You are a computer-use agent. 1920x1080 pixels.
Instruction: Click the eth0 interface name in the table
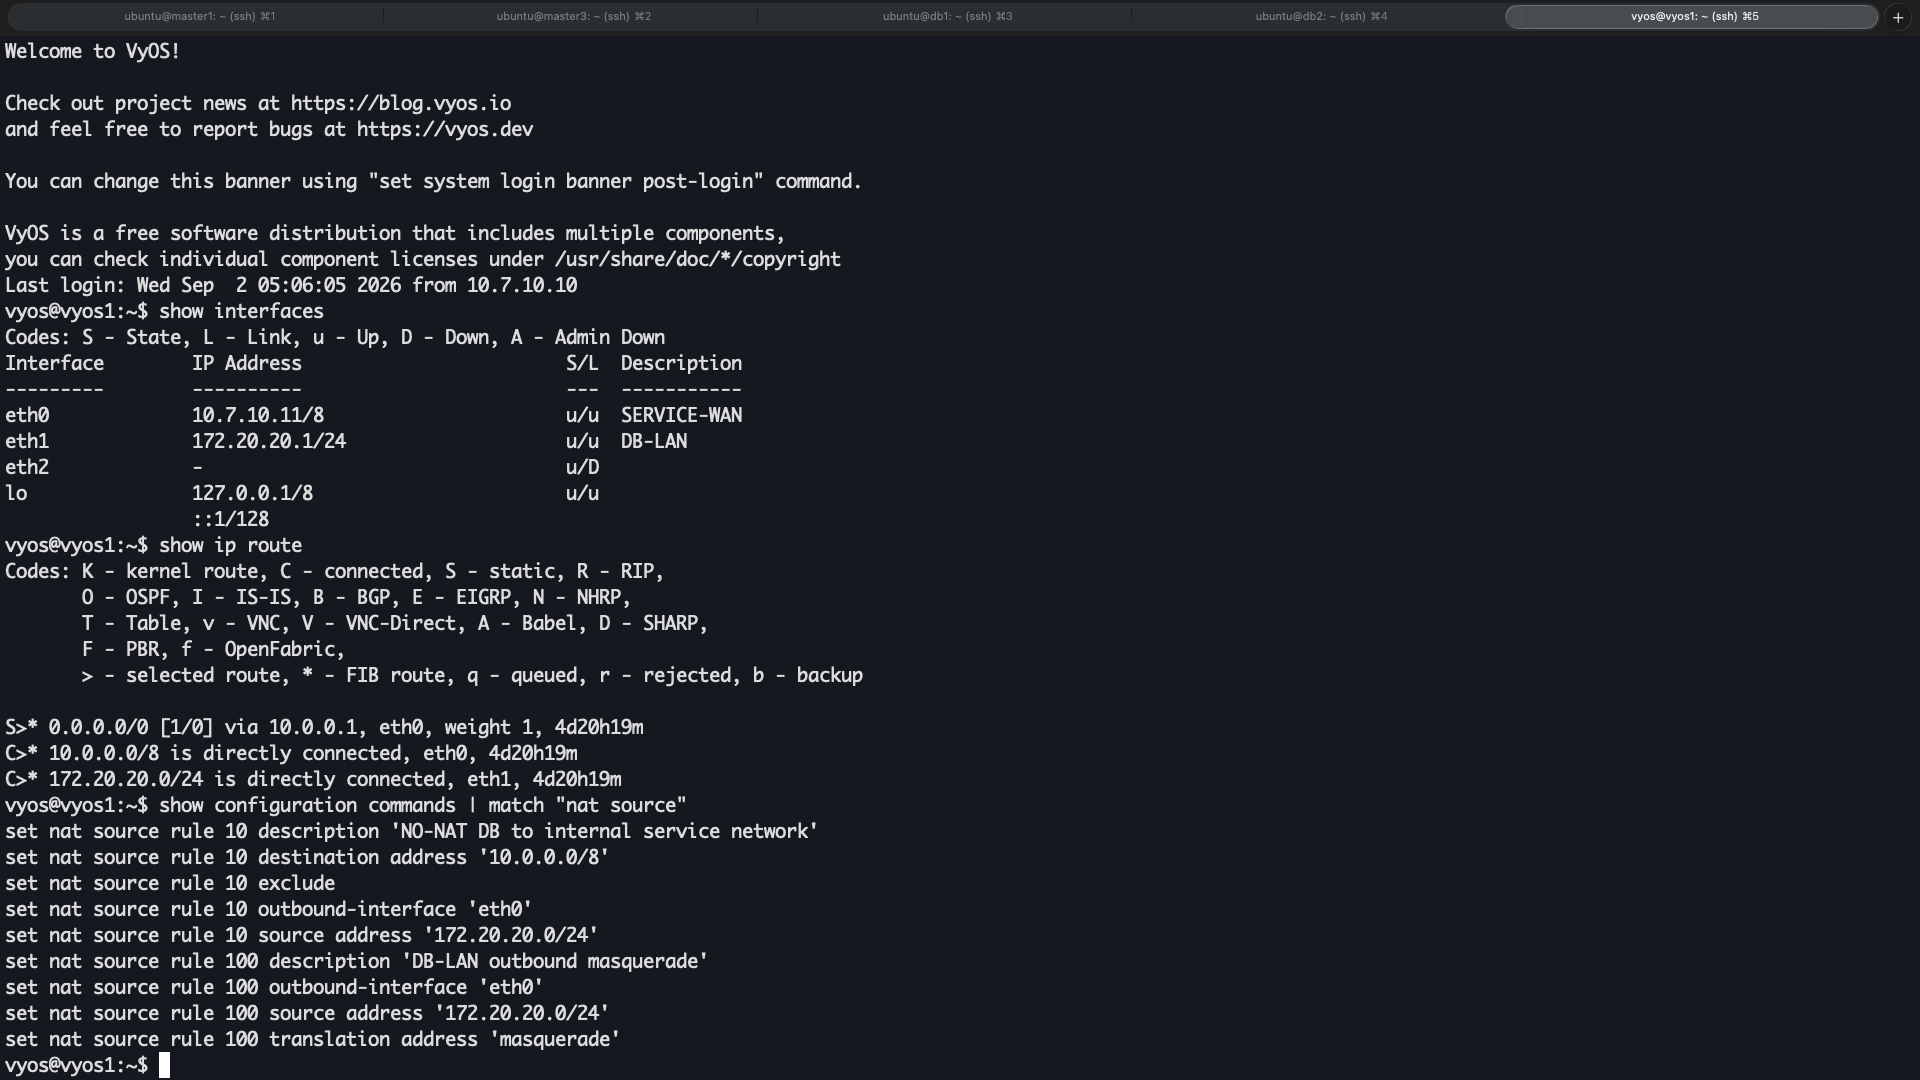pyautogui.click(x=27, y=415)
